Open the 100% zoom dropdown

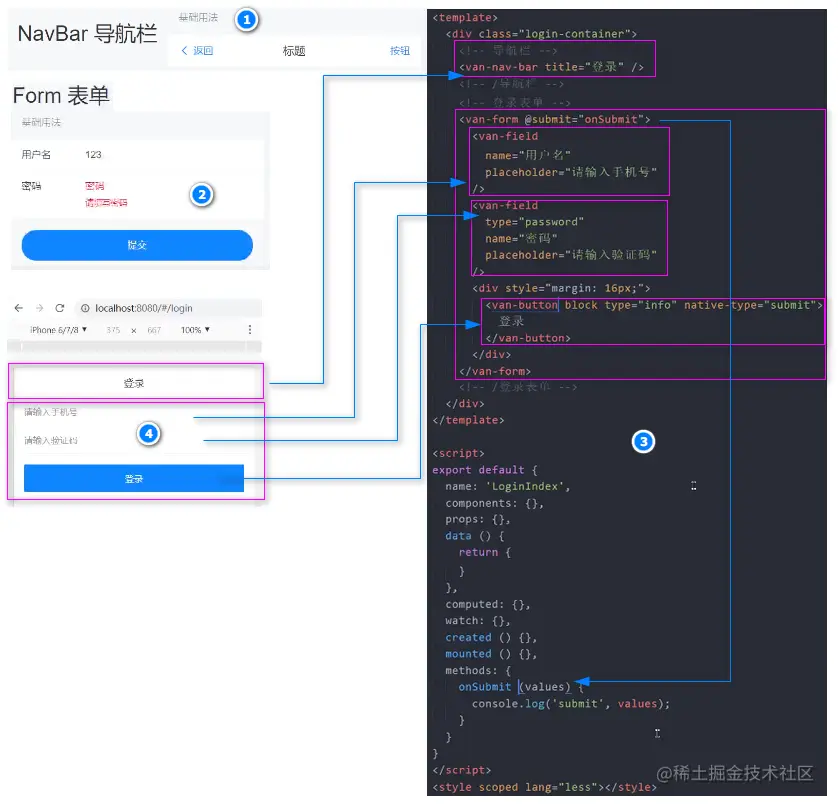[x=195, y=330]
